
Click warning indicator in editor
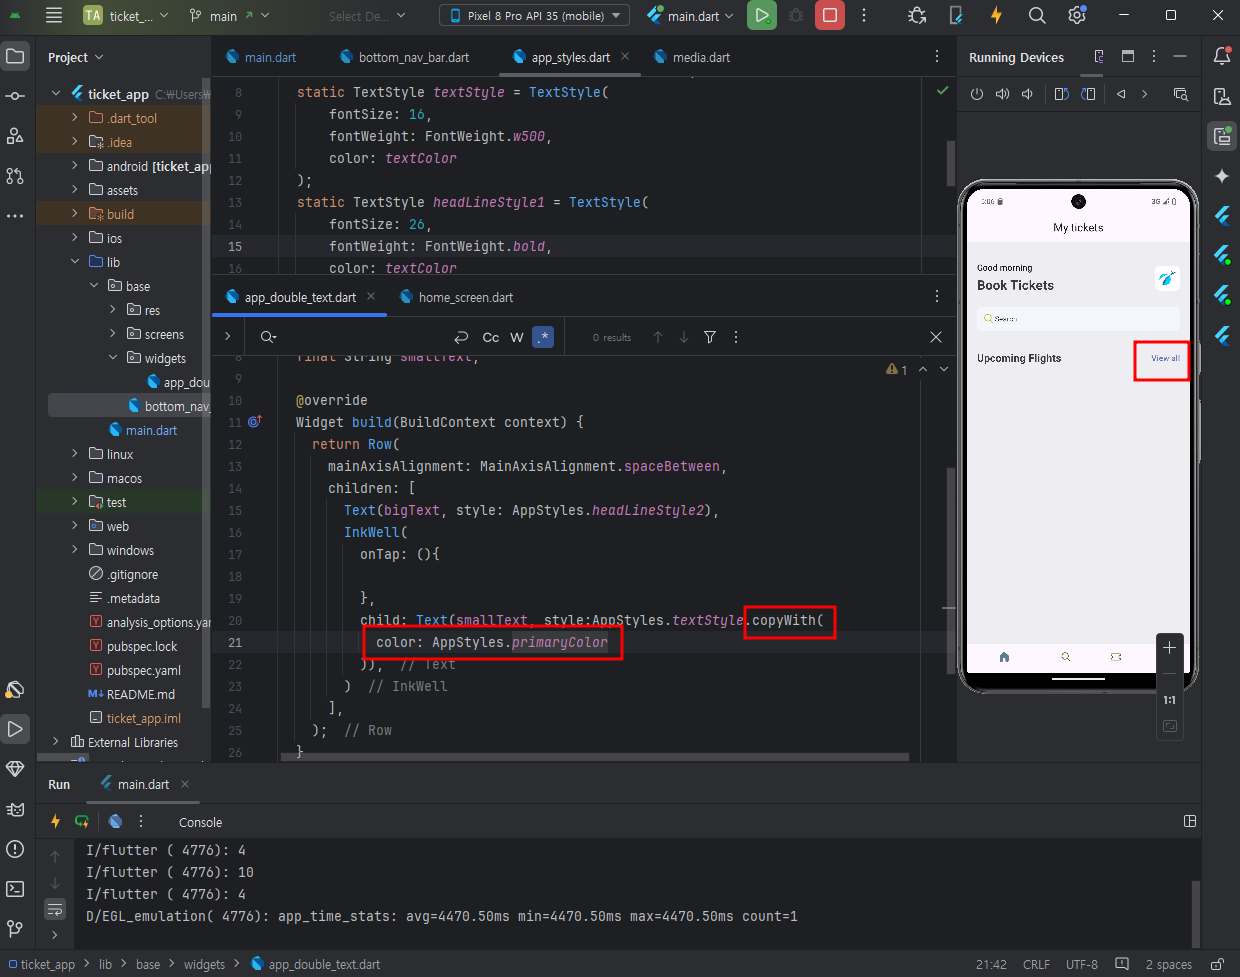coord(897,370)
